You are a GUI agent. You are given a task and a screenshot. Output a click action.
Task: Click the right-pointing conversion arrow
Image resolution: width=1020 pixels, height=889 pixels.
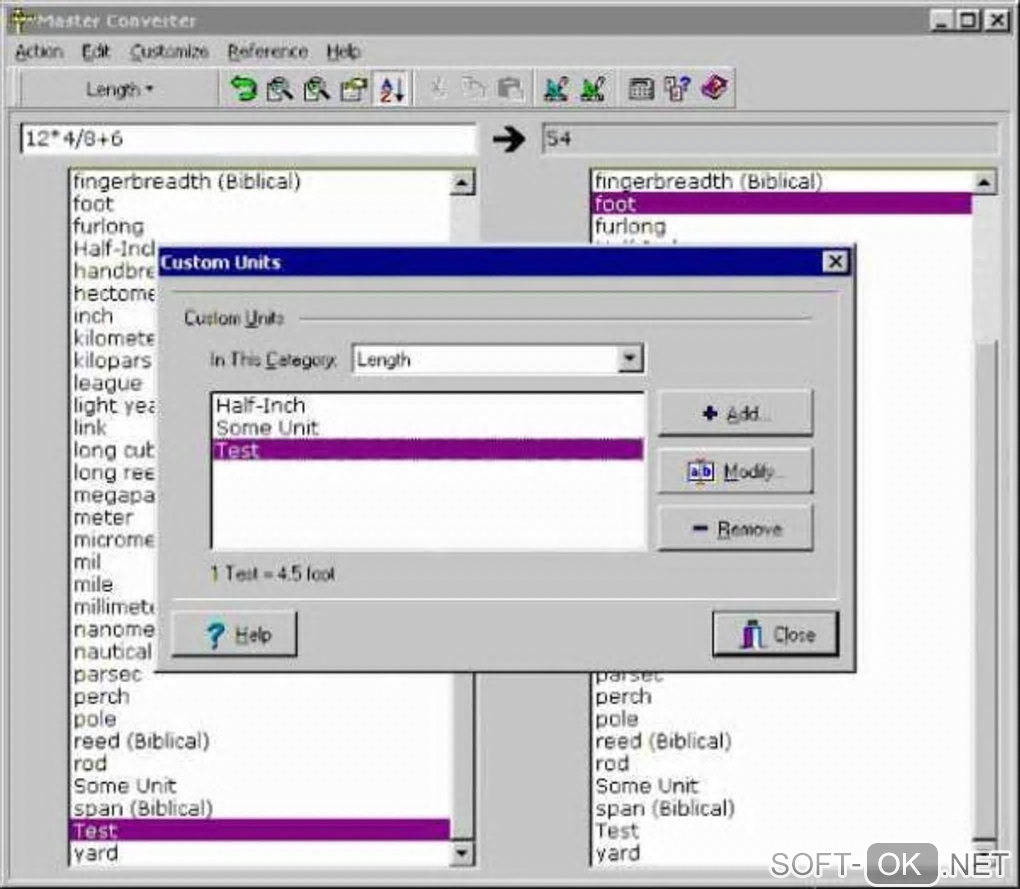click(x=509, y=139)
